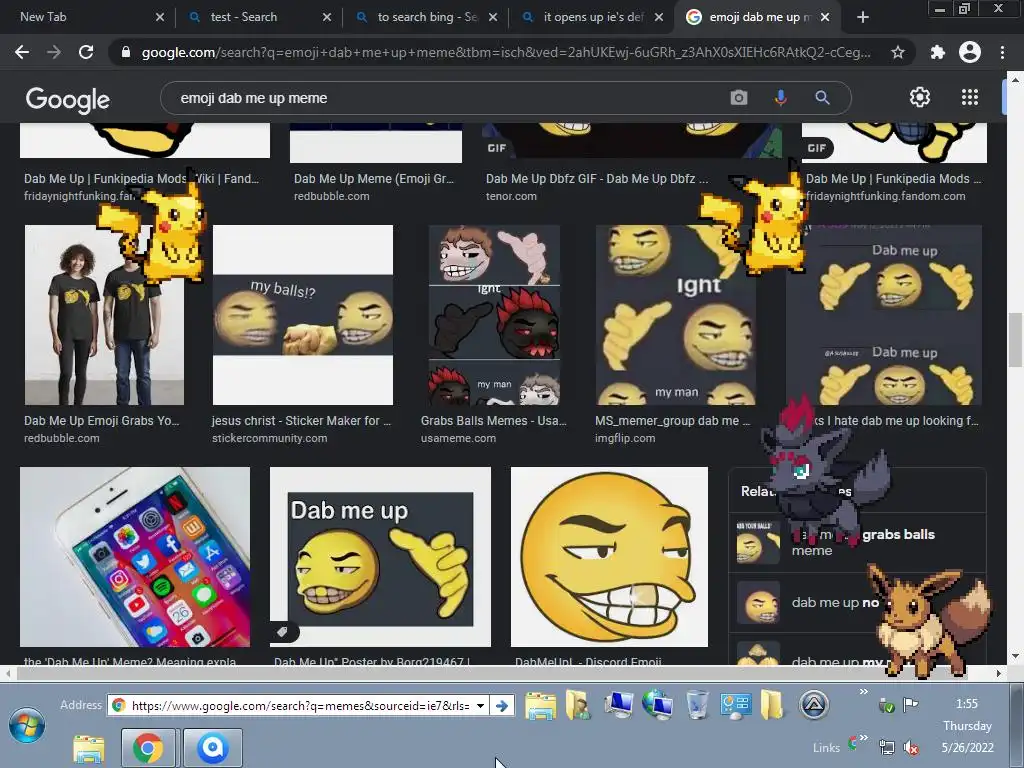The width and height of the screenshot is (1024, 768).
Task: Open the couple wearing T-shirts thumbnail
Action: click(x=104, y=315)
